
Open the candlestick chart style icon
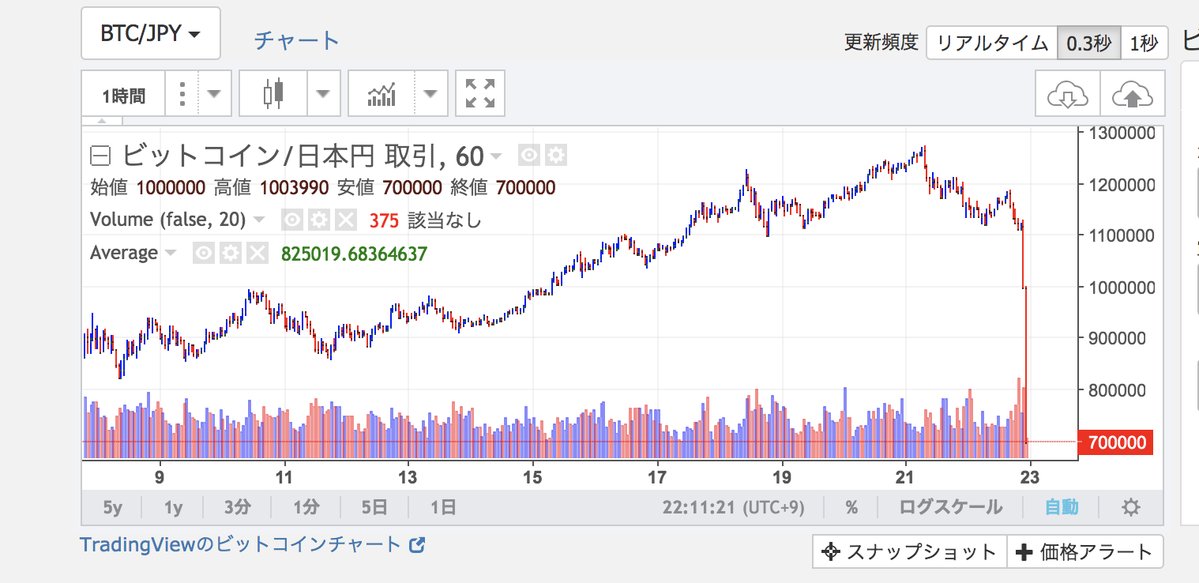click(273, 93)
